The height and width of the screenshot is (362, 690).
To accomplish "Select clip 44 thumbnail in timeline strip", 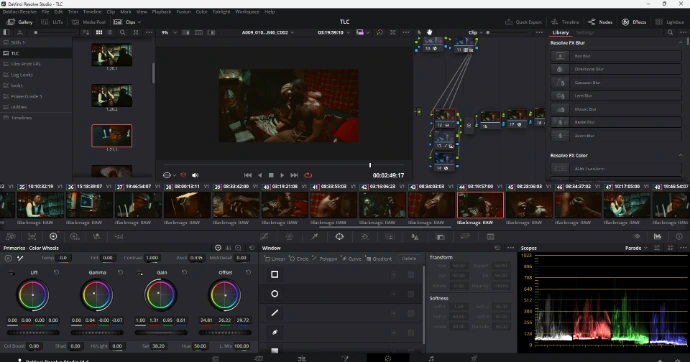I will (481, 205).
